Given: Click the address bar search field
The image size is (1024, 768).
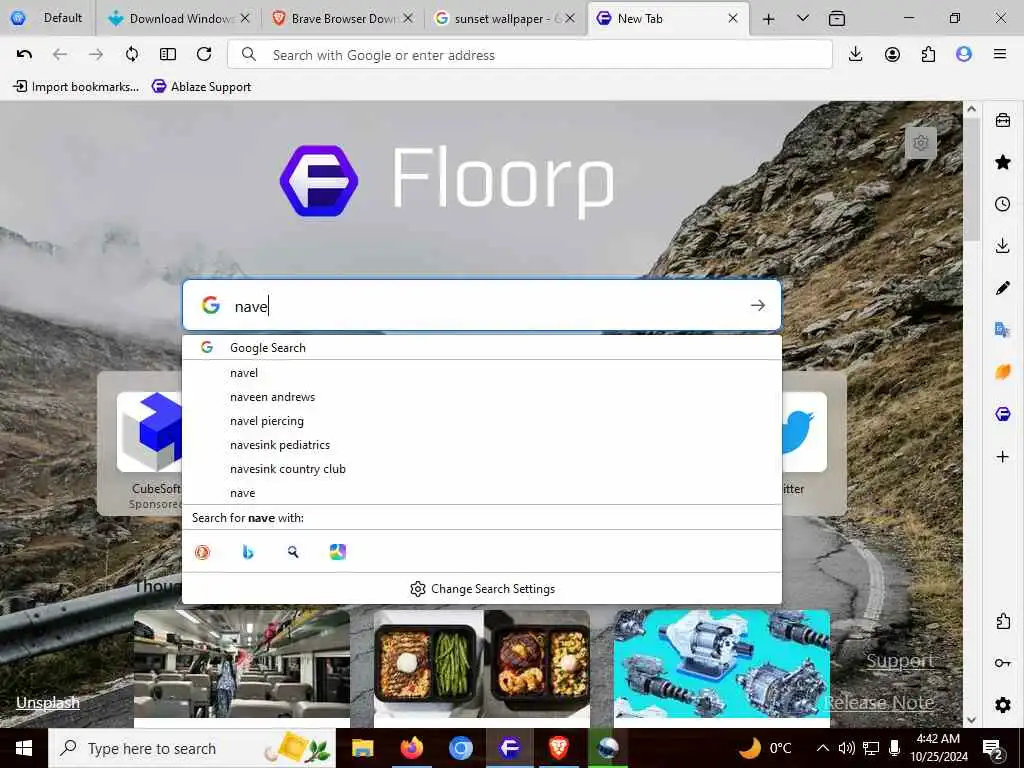Looking at the screenshot, I should click(530, 55).
